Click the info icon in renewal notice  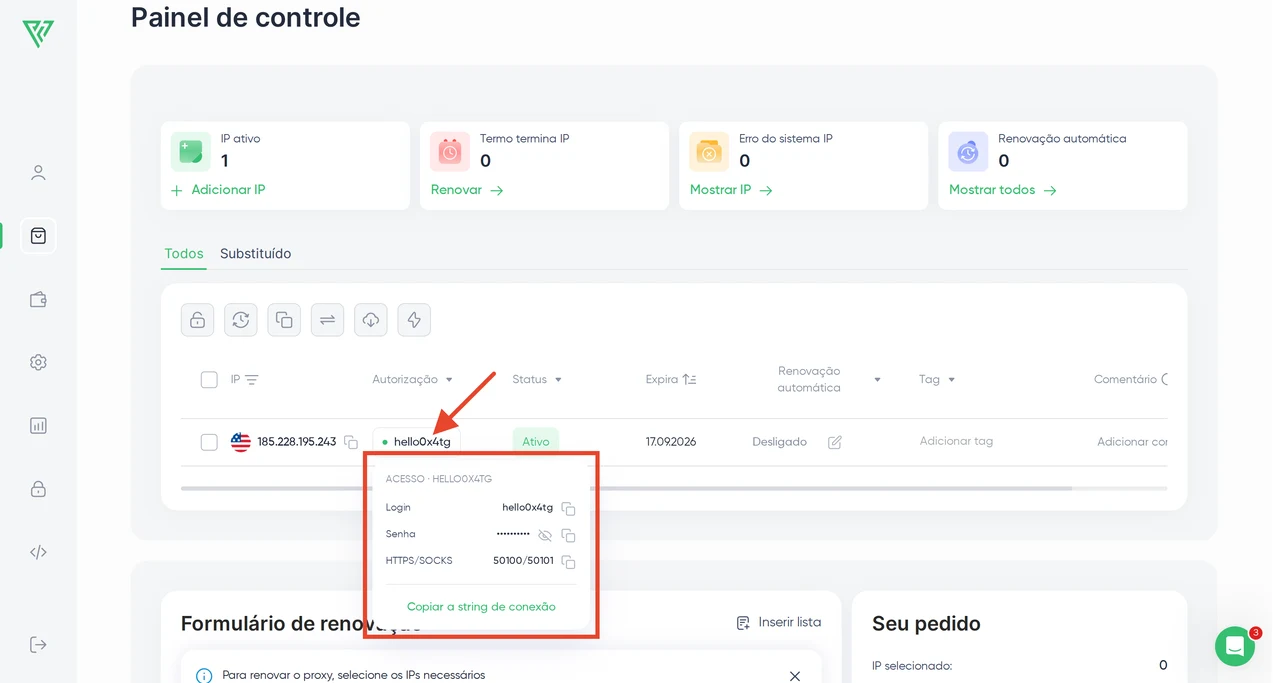pos(204,676)
